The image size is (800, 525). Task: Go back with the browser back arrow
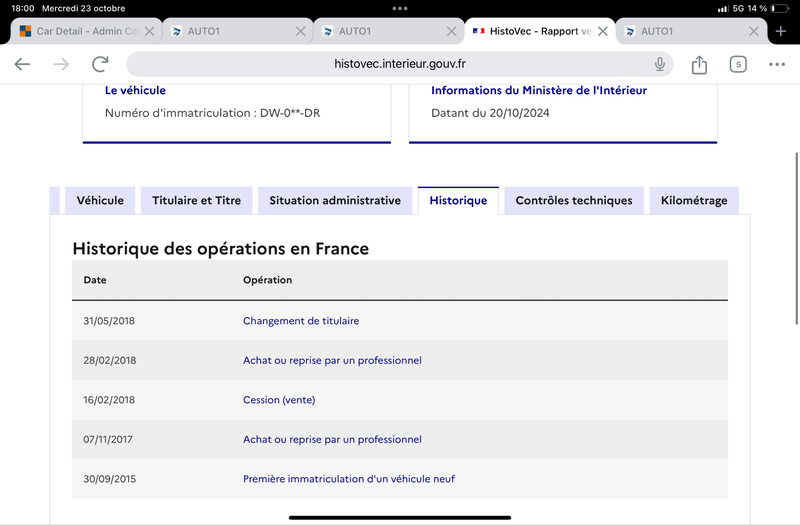click(x=22, y=64)
